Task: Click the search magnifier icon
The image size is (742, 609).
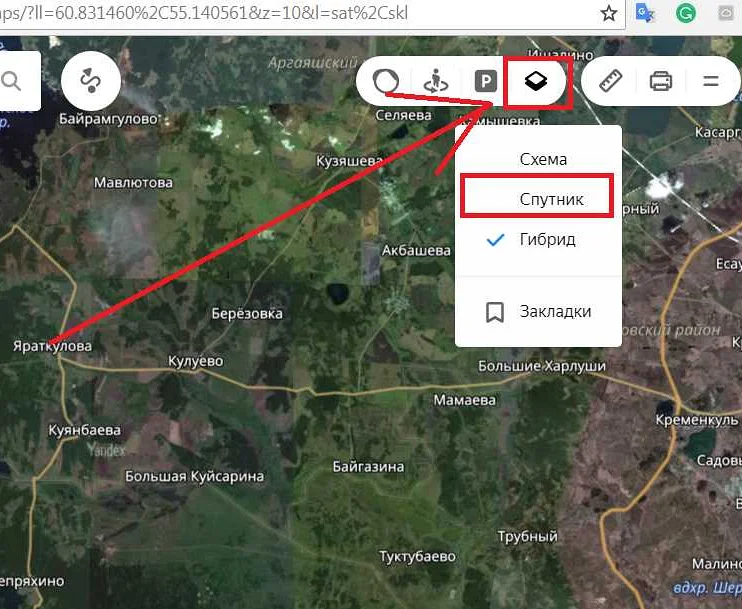Action: (12, 81)
